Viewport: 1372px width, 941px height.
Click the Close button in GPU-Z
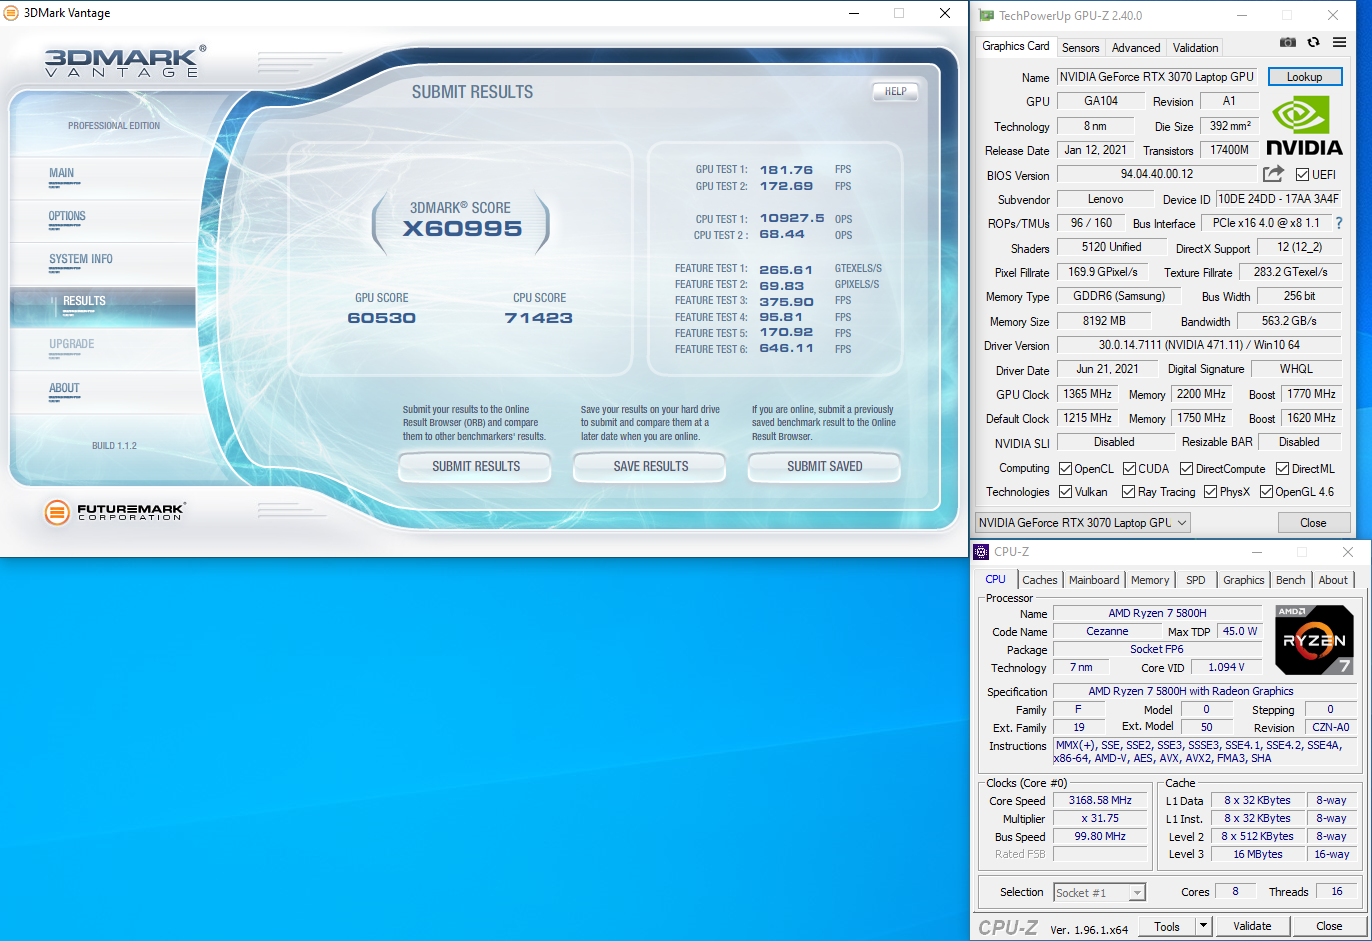coord(1313,523)
